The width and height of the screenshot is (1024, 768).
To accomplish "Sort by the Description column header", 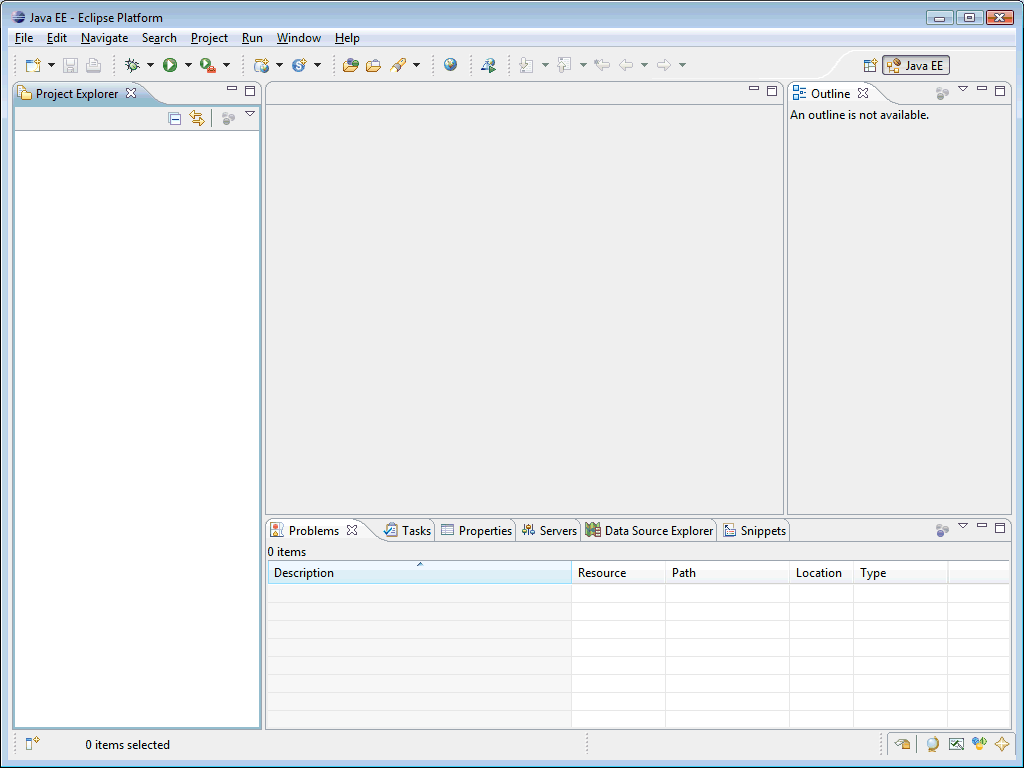I will click(419, 573).
